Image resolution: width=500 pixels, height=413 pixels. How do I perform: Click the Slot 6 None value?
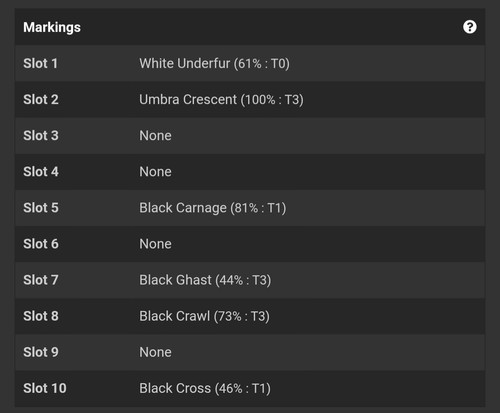155,244
